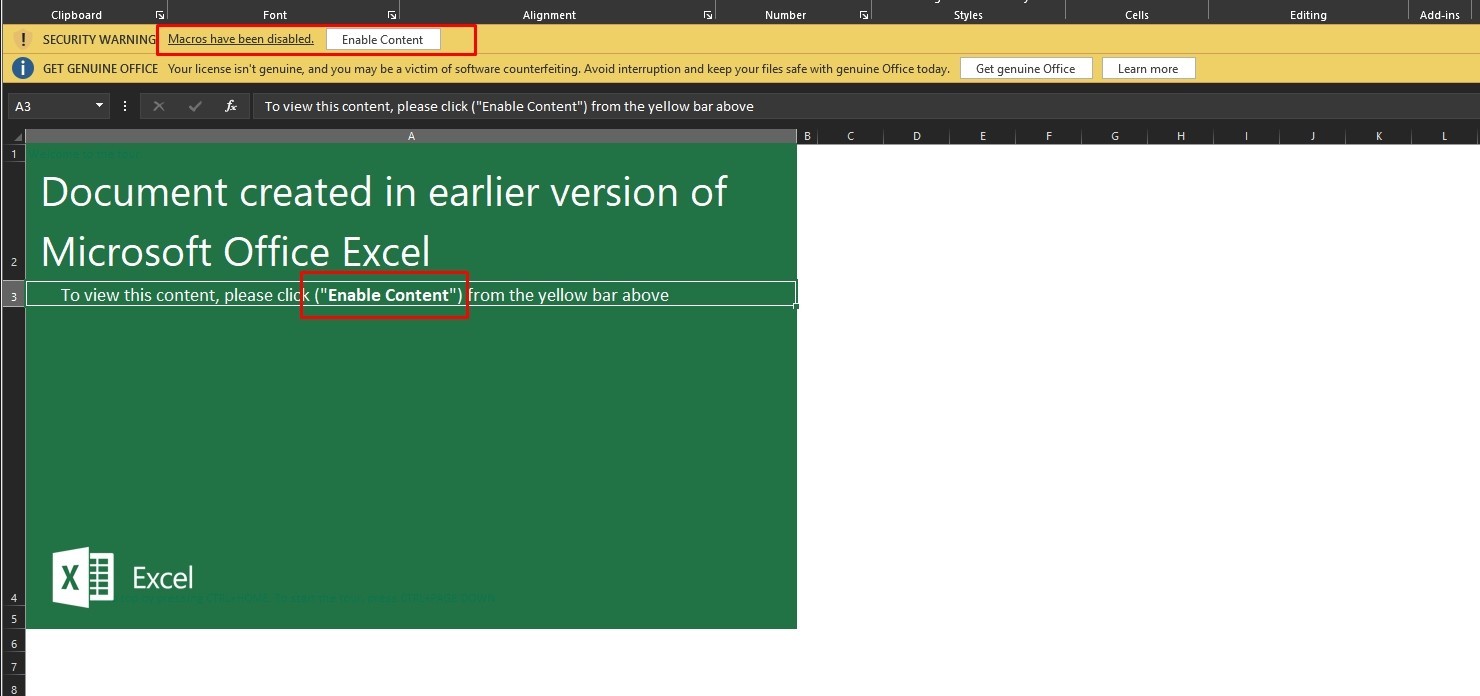Click Enable Content in the security warning bar

(383, 39)
